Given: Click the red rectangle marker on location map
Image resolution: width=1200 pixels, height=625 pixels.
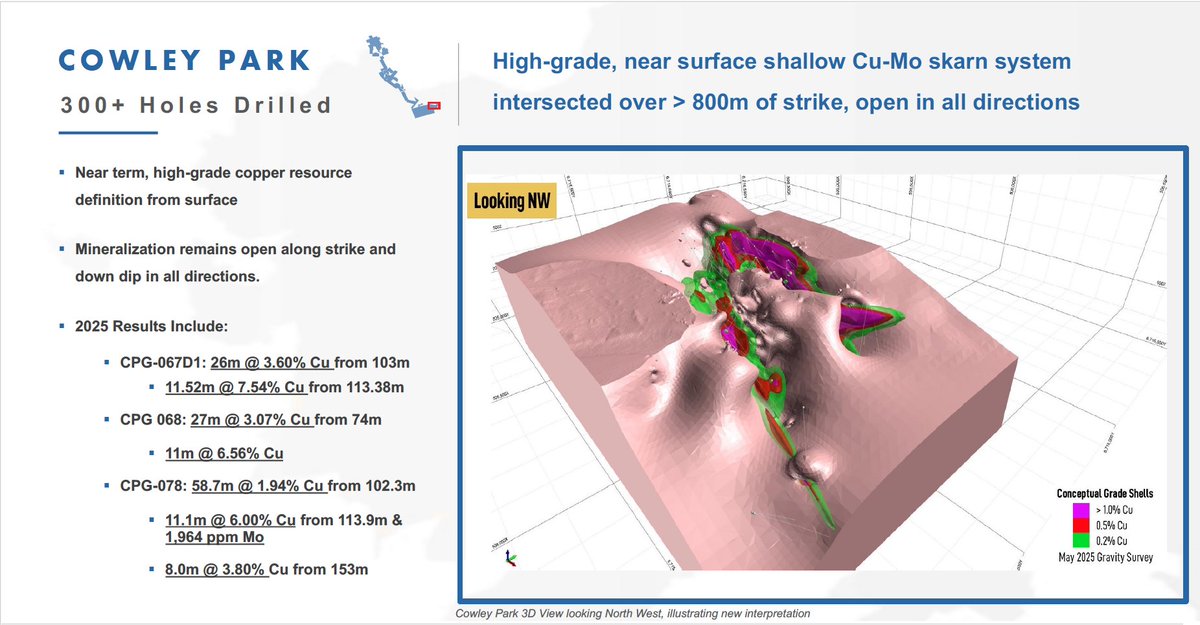Looking at the screenshot, I should [x=434, y=104].
